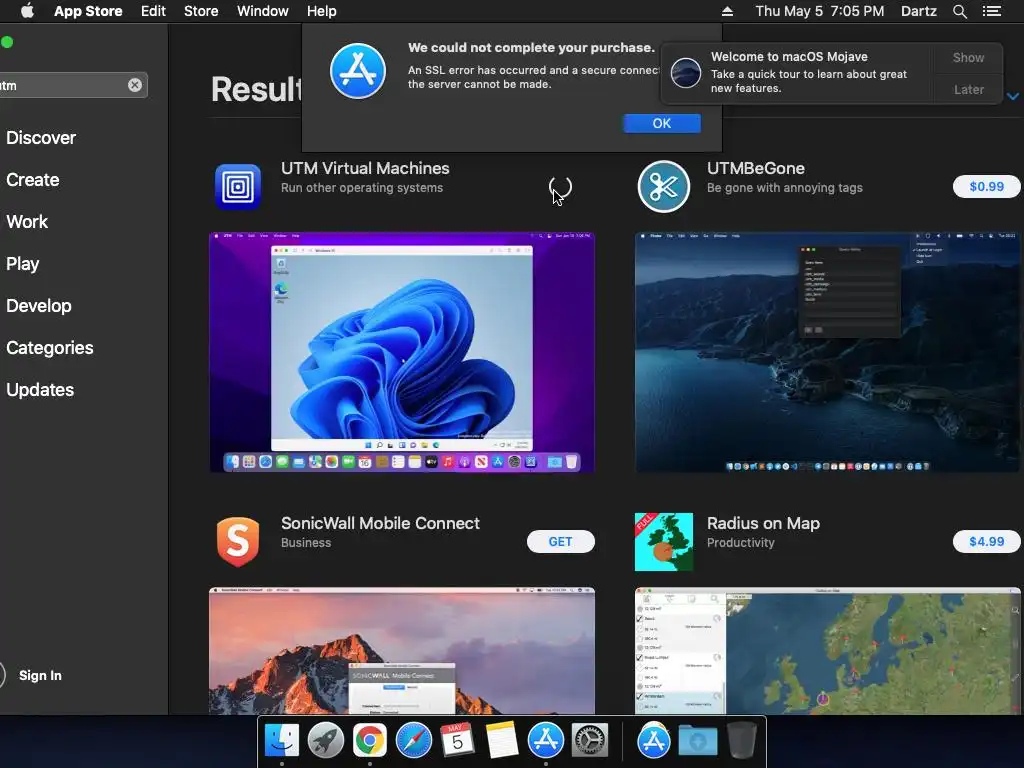Image resolution: width=1024 pixels, height=768 pixels.
Task: Open Launchpad rocket in the Dock
Action: [x=325, y=741]
